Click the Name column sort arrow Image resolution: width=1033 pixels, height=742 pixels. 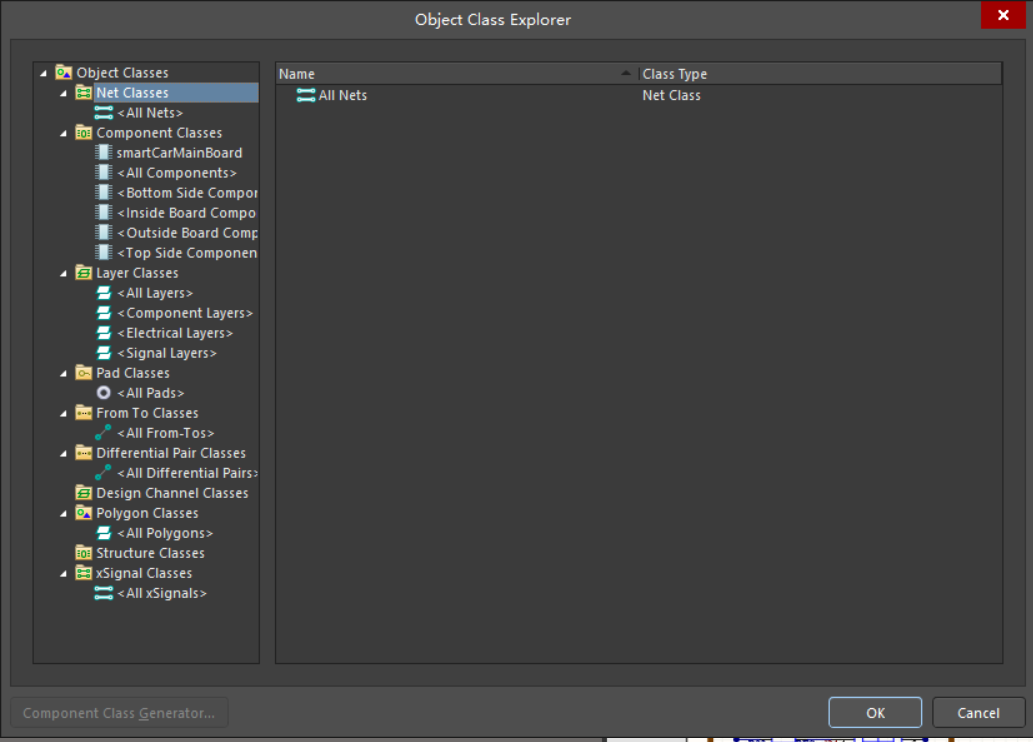tap(626, 72)
